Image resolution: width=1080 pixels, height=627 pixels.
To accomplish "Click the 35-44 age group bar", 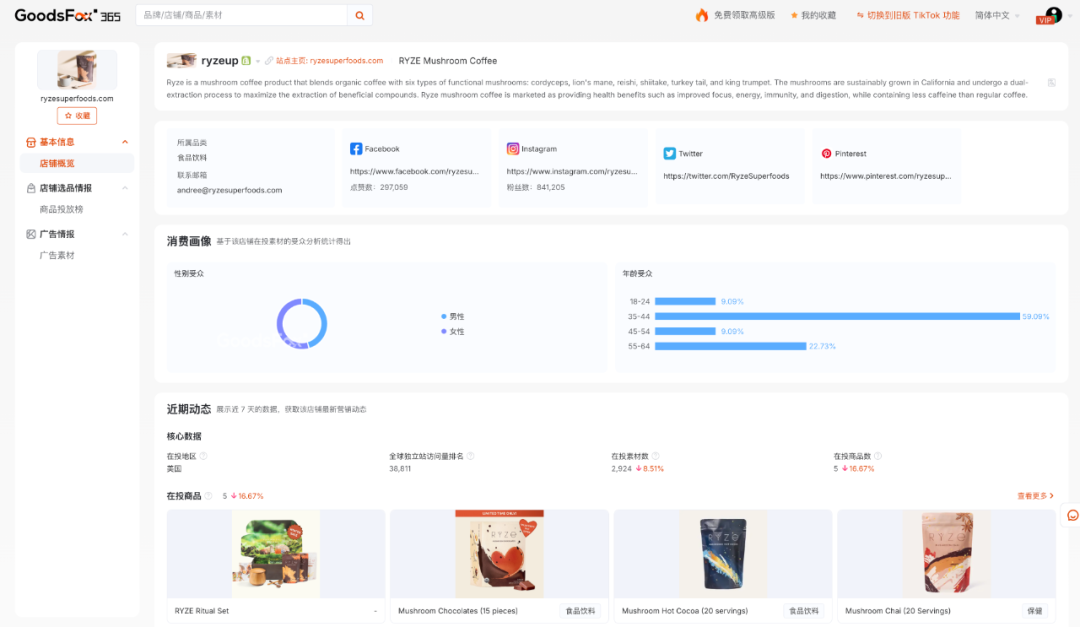I will (x=836, y=316).
